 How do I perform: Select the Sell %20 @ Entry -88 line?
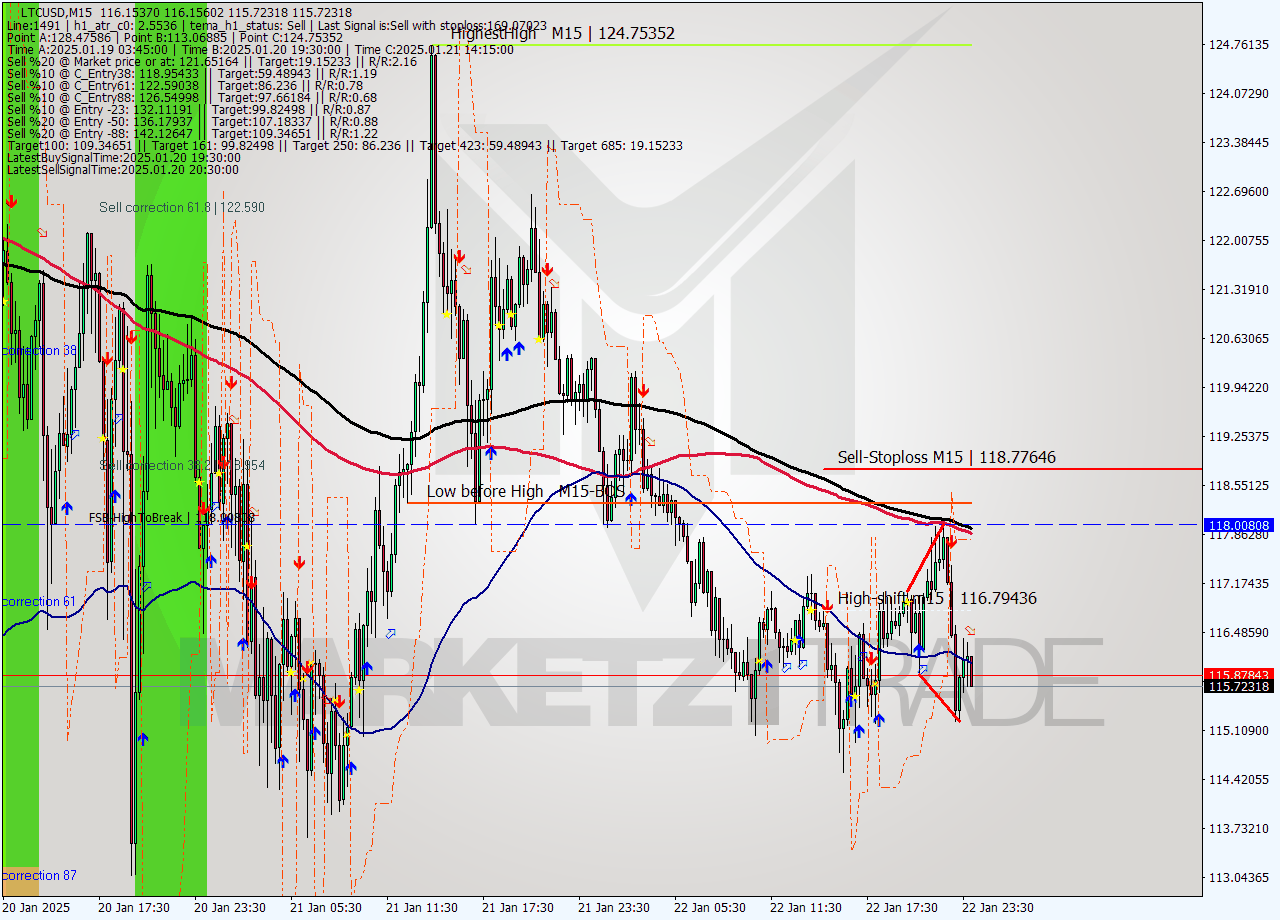[192, 134]
